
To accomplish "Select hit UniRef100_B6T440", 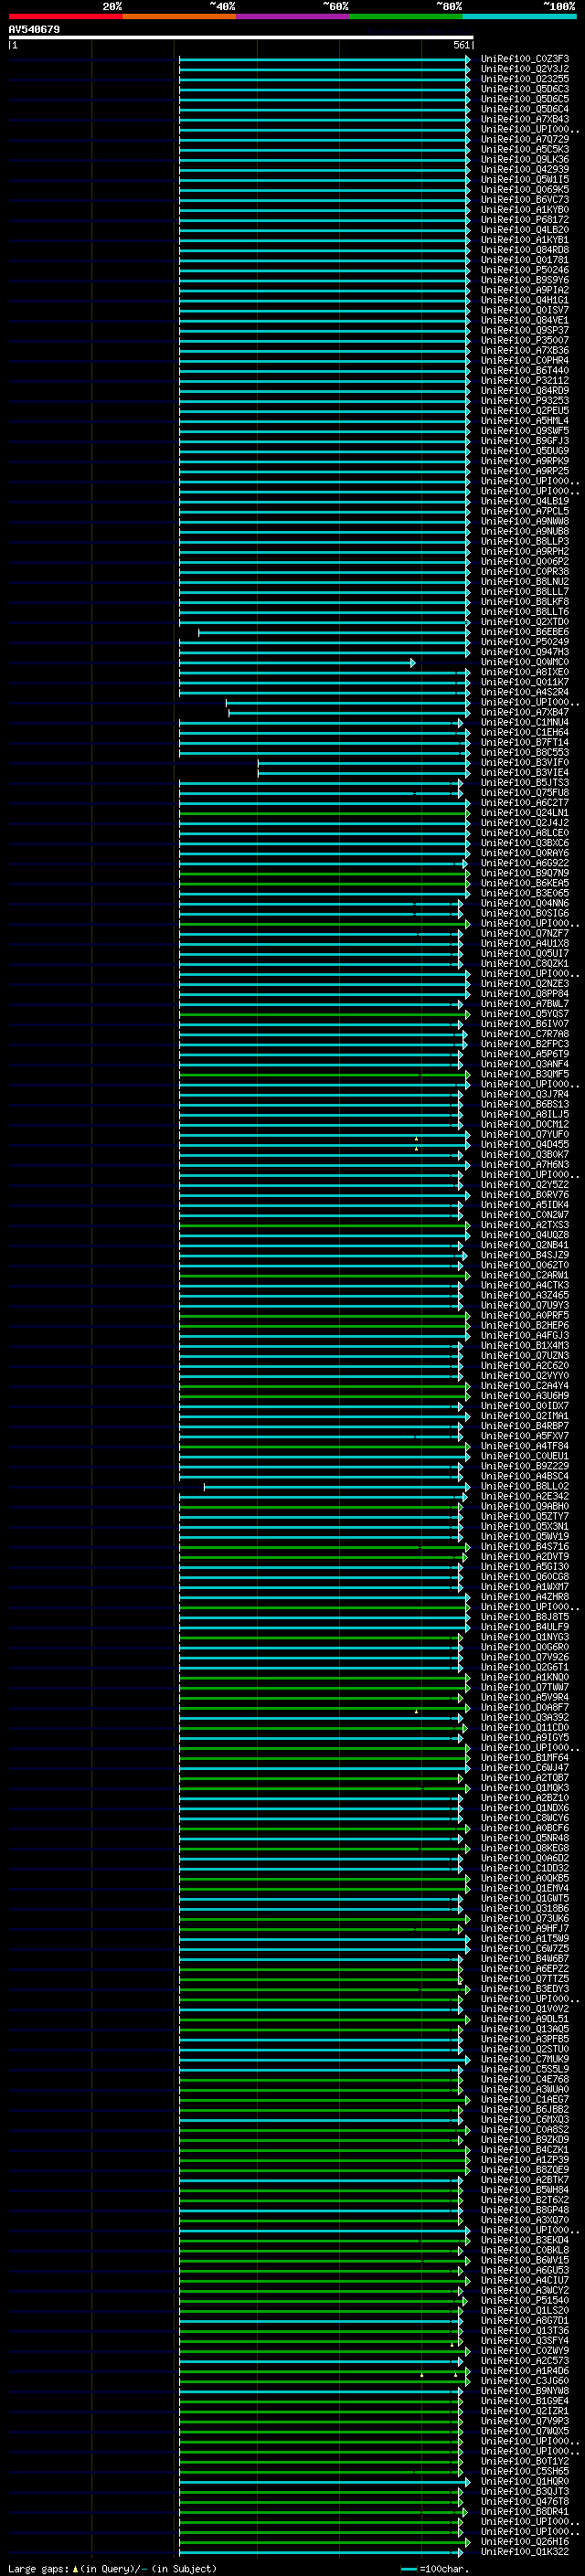I will click(x=524, y=370).
